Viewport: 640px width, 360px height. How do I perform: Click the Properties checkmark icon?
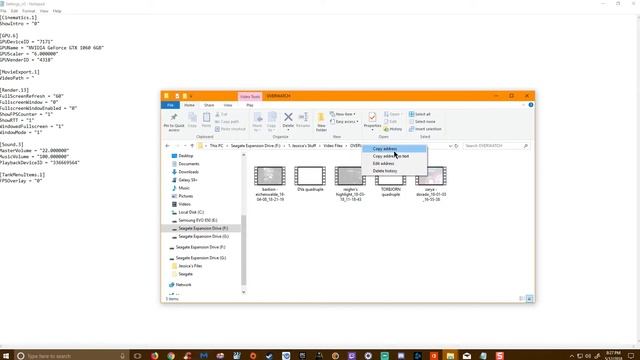pos(372,117)
